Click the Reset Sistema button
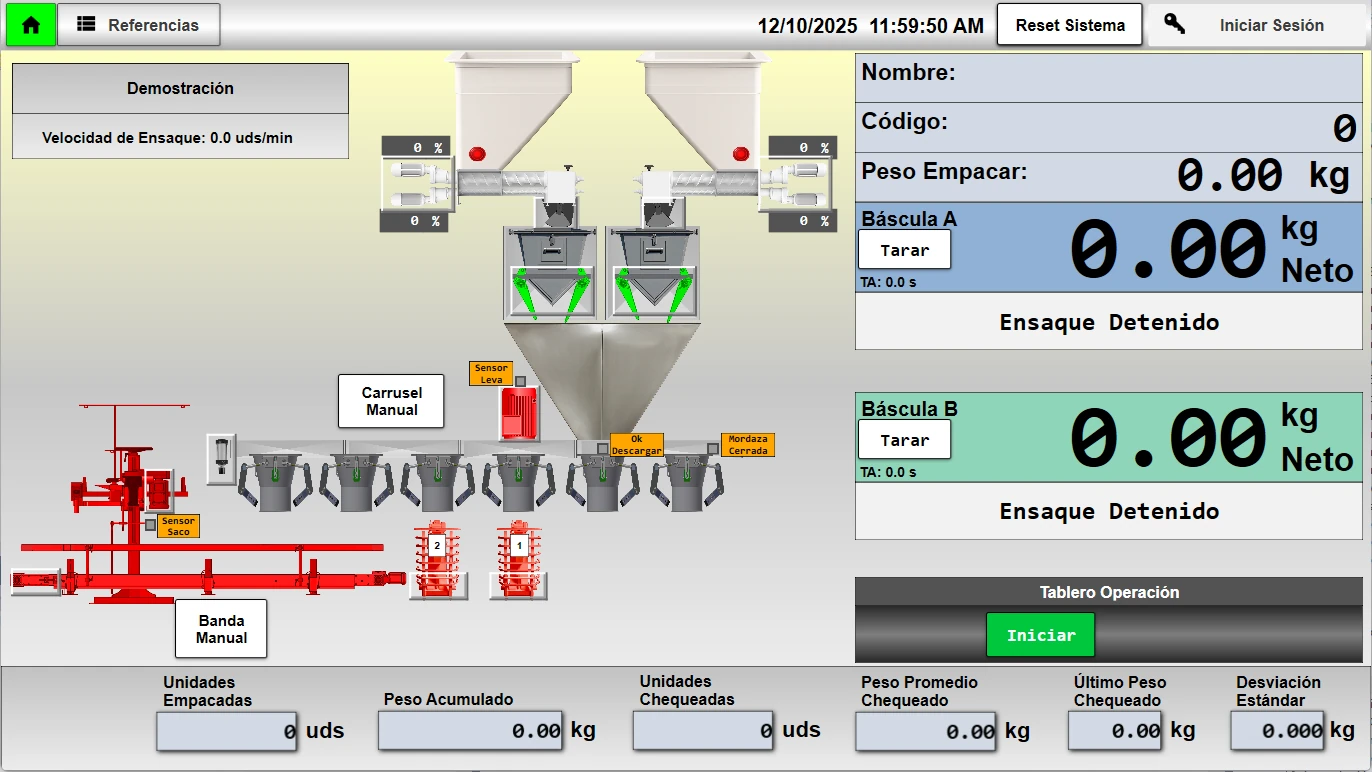The image size is (1372, 772). 1069,25
